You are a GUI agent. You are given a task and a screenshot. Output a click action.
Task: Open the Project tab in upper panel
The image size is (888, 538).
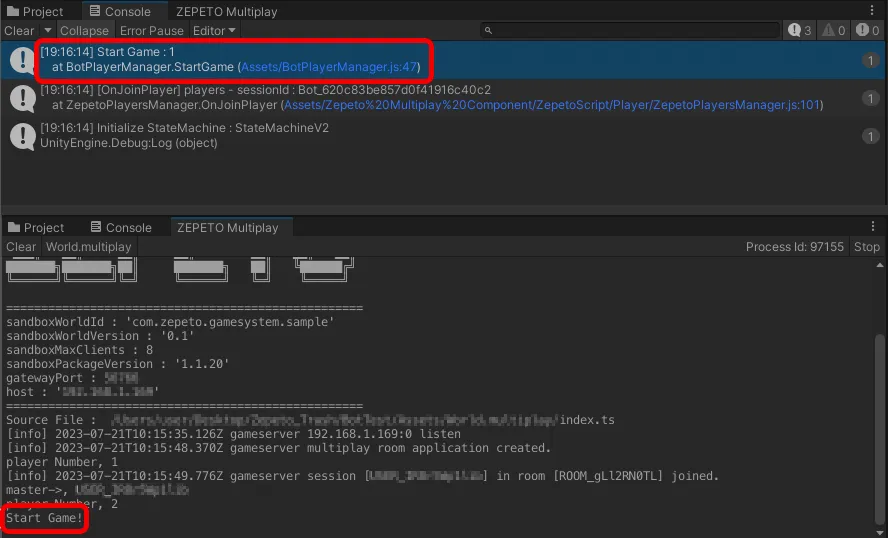coord(36,11)
